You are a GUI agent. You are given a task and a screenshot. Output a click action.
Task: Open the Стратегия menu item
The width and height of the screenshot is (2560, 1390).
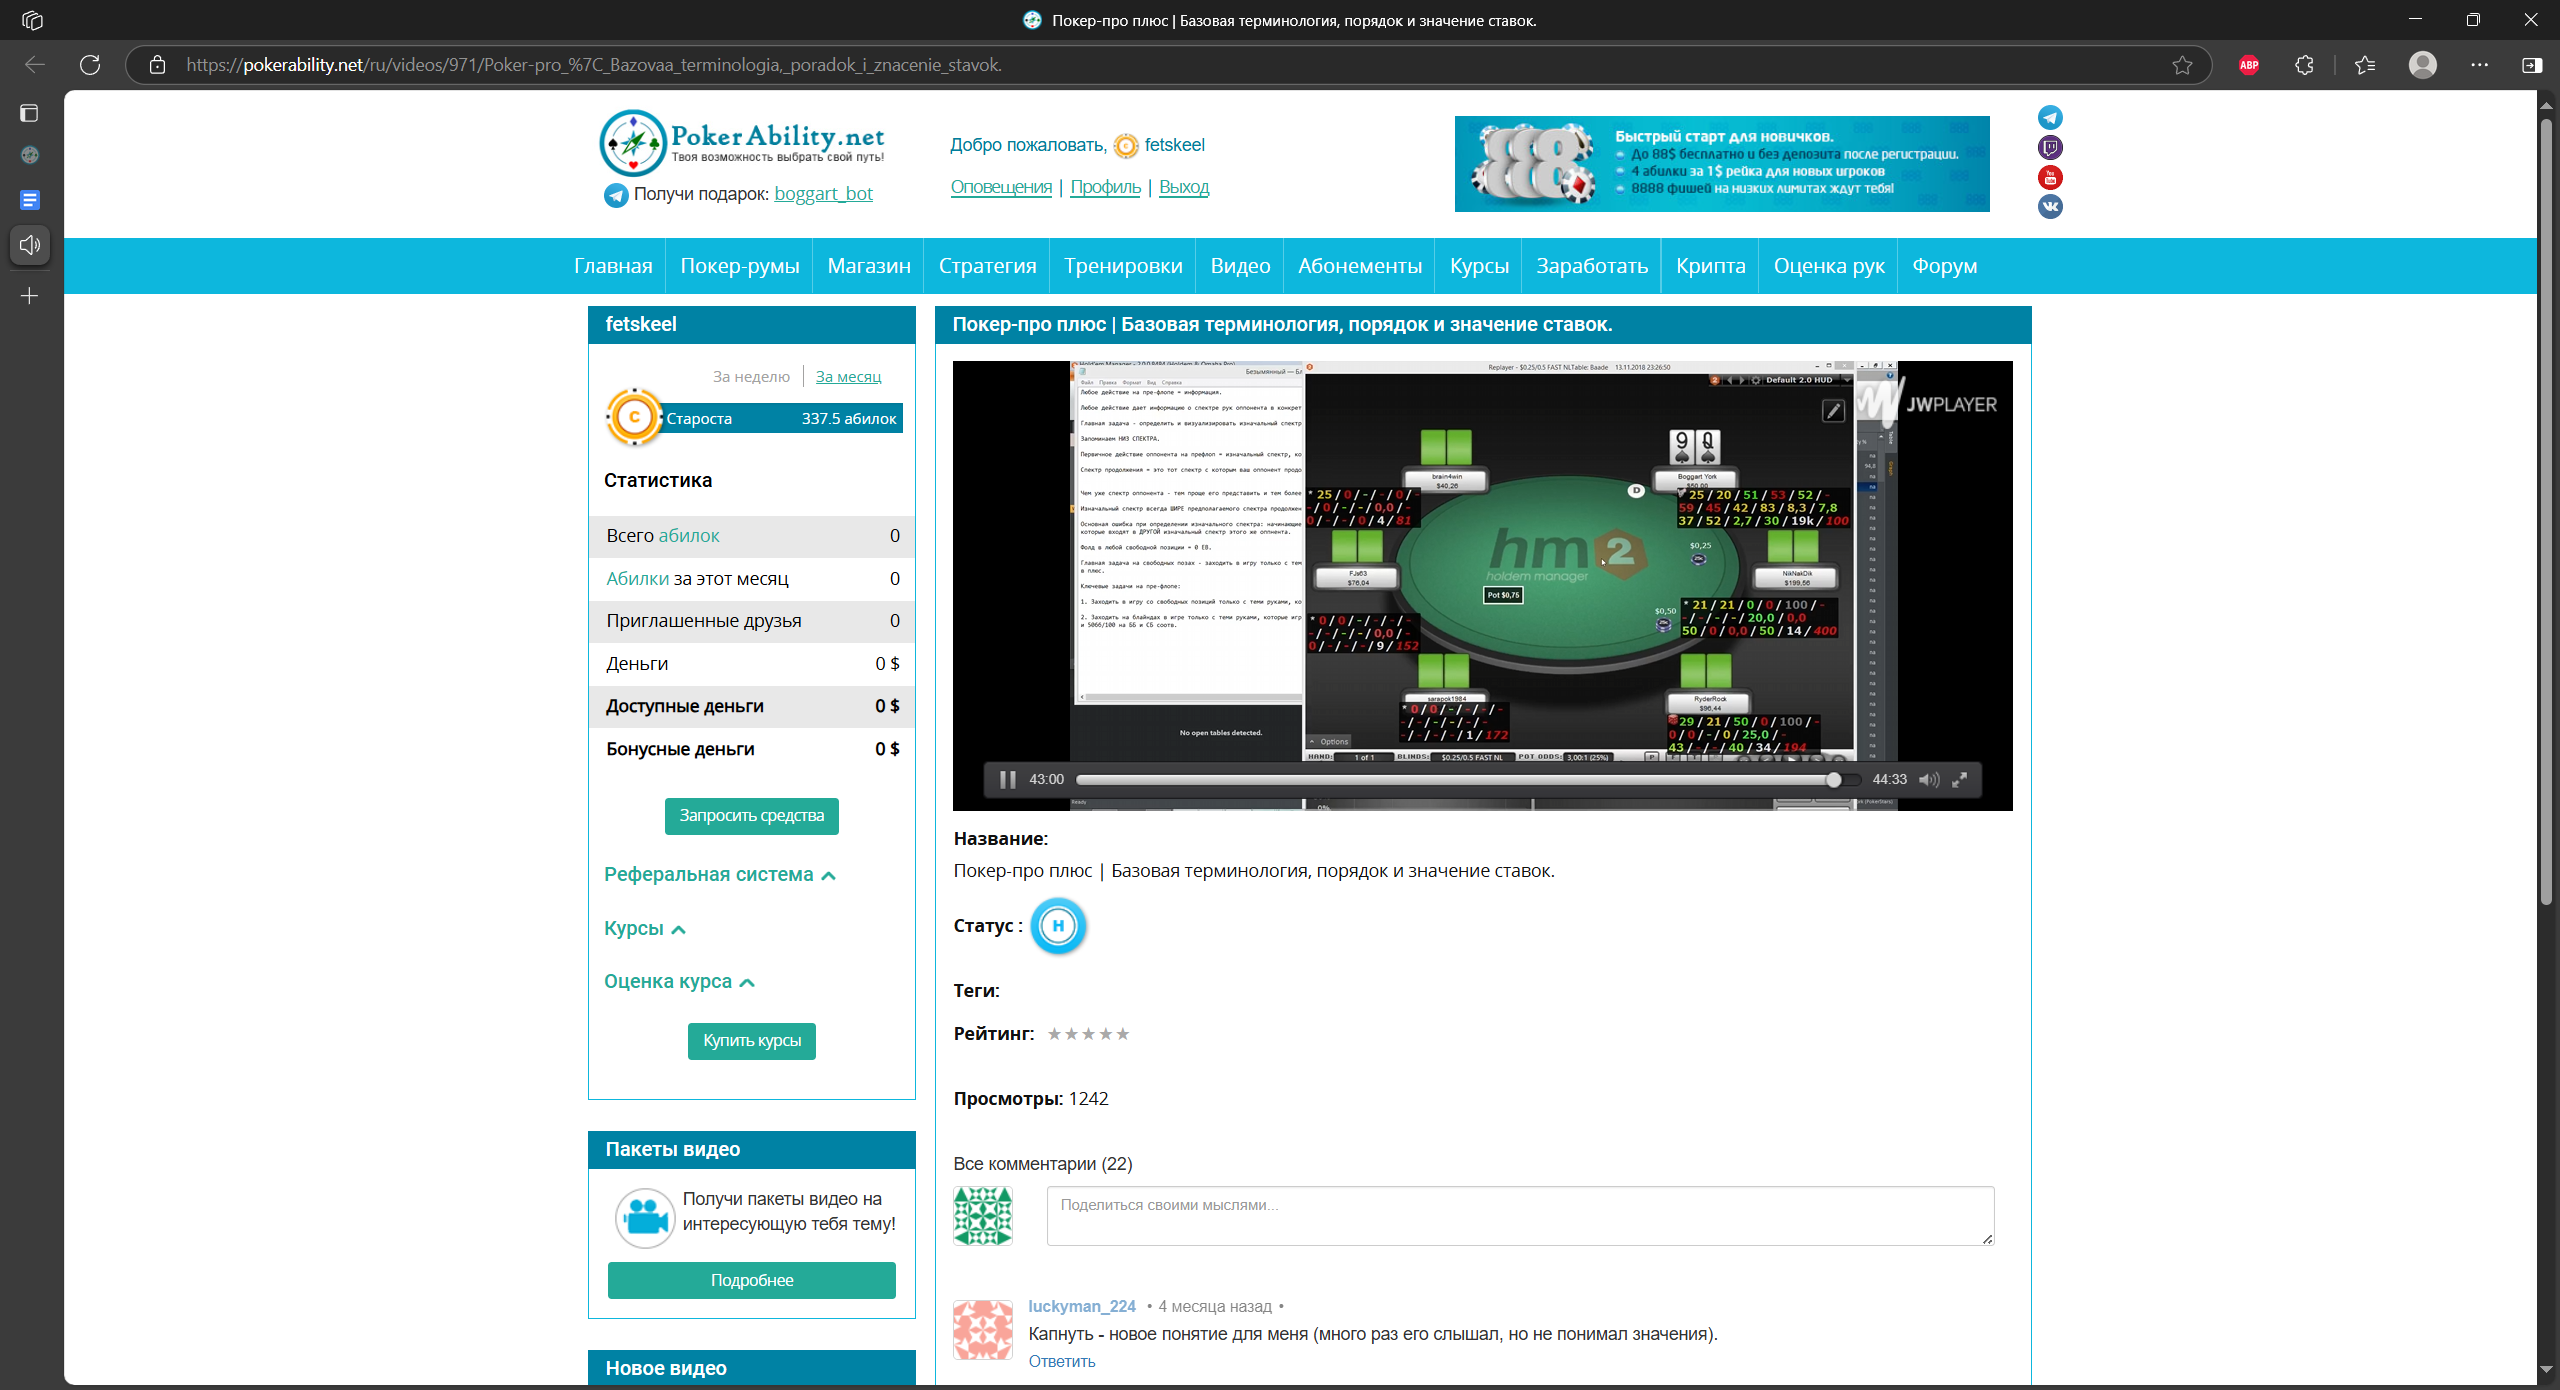tap(987, 266)
